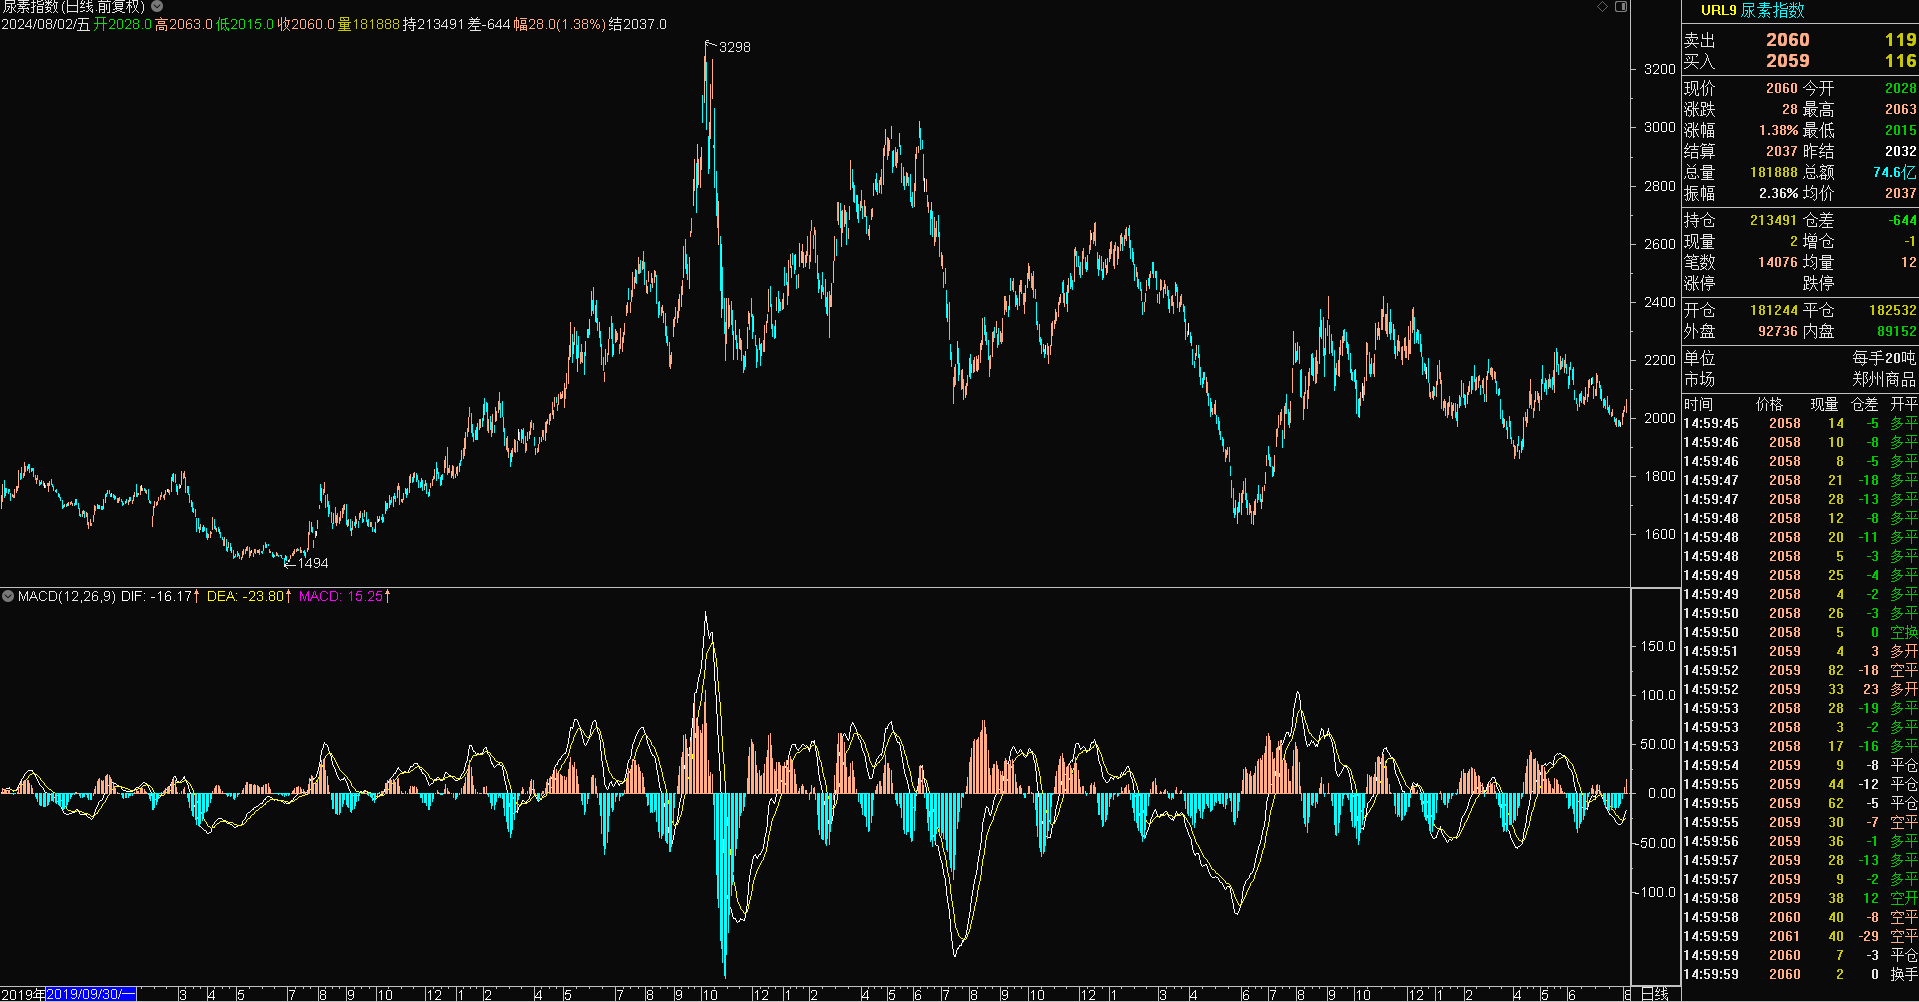
Task: Click the 买入 volume 116
Action: click(1900, 61)
